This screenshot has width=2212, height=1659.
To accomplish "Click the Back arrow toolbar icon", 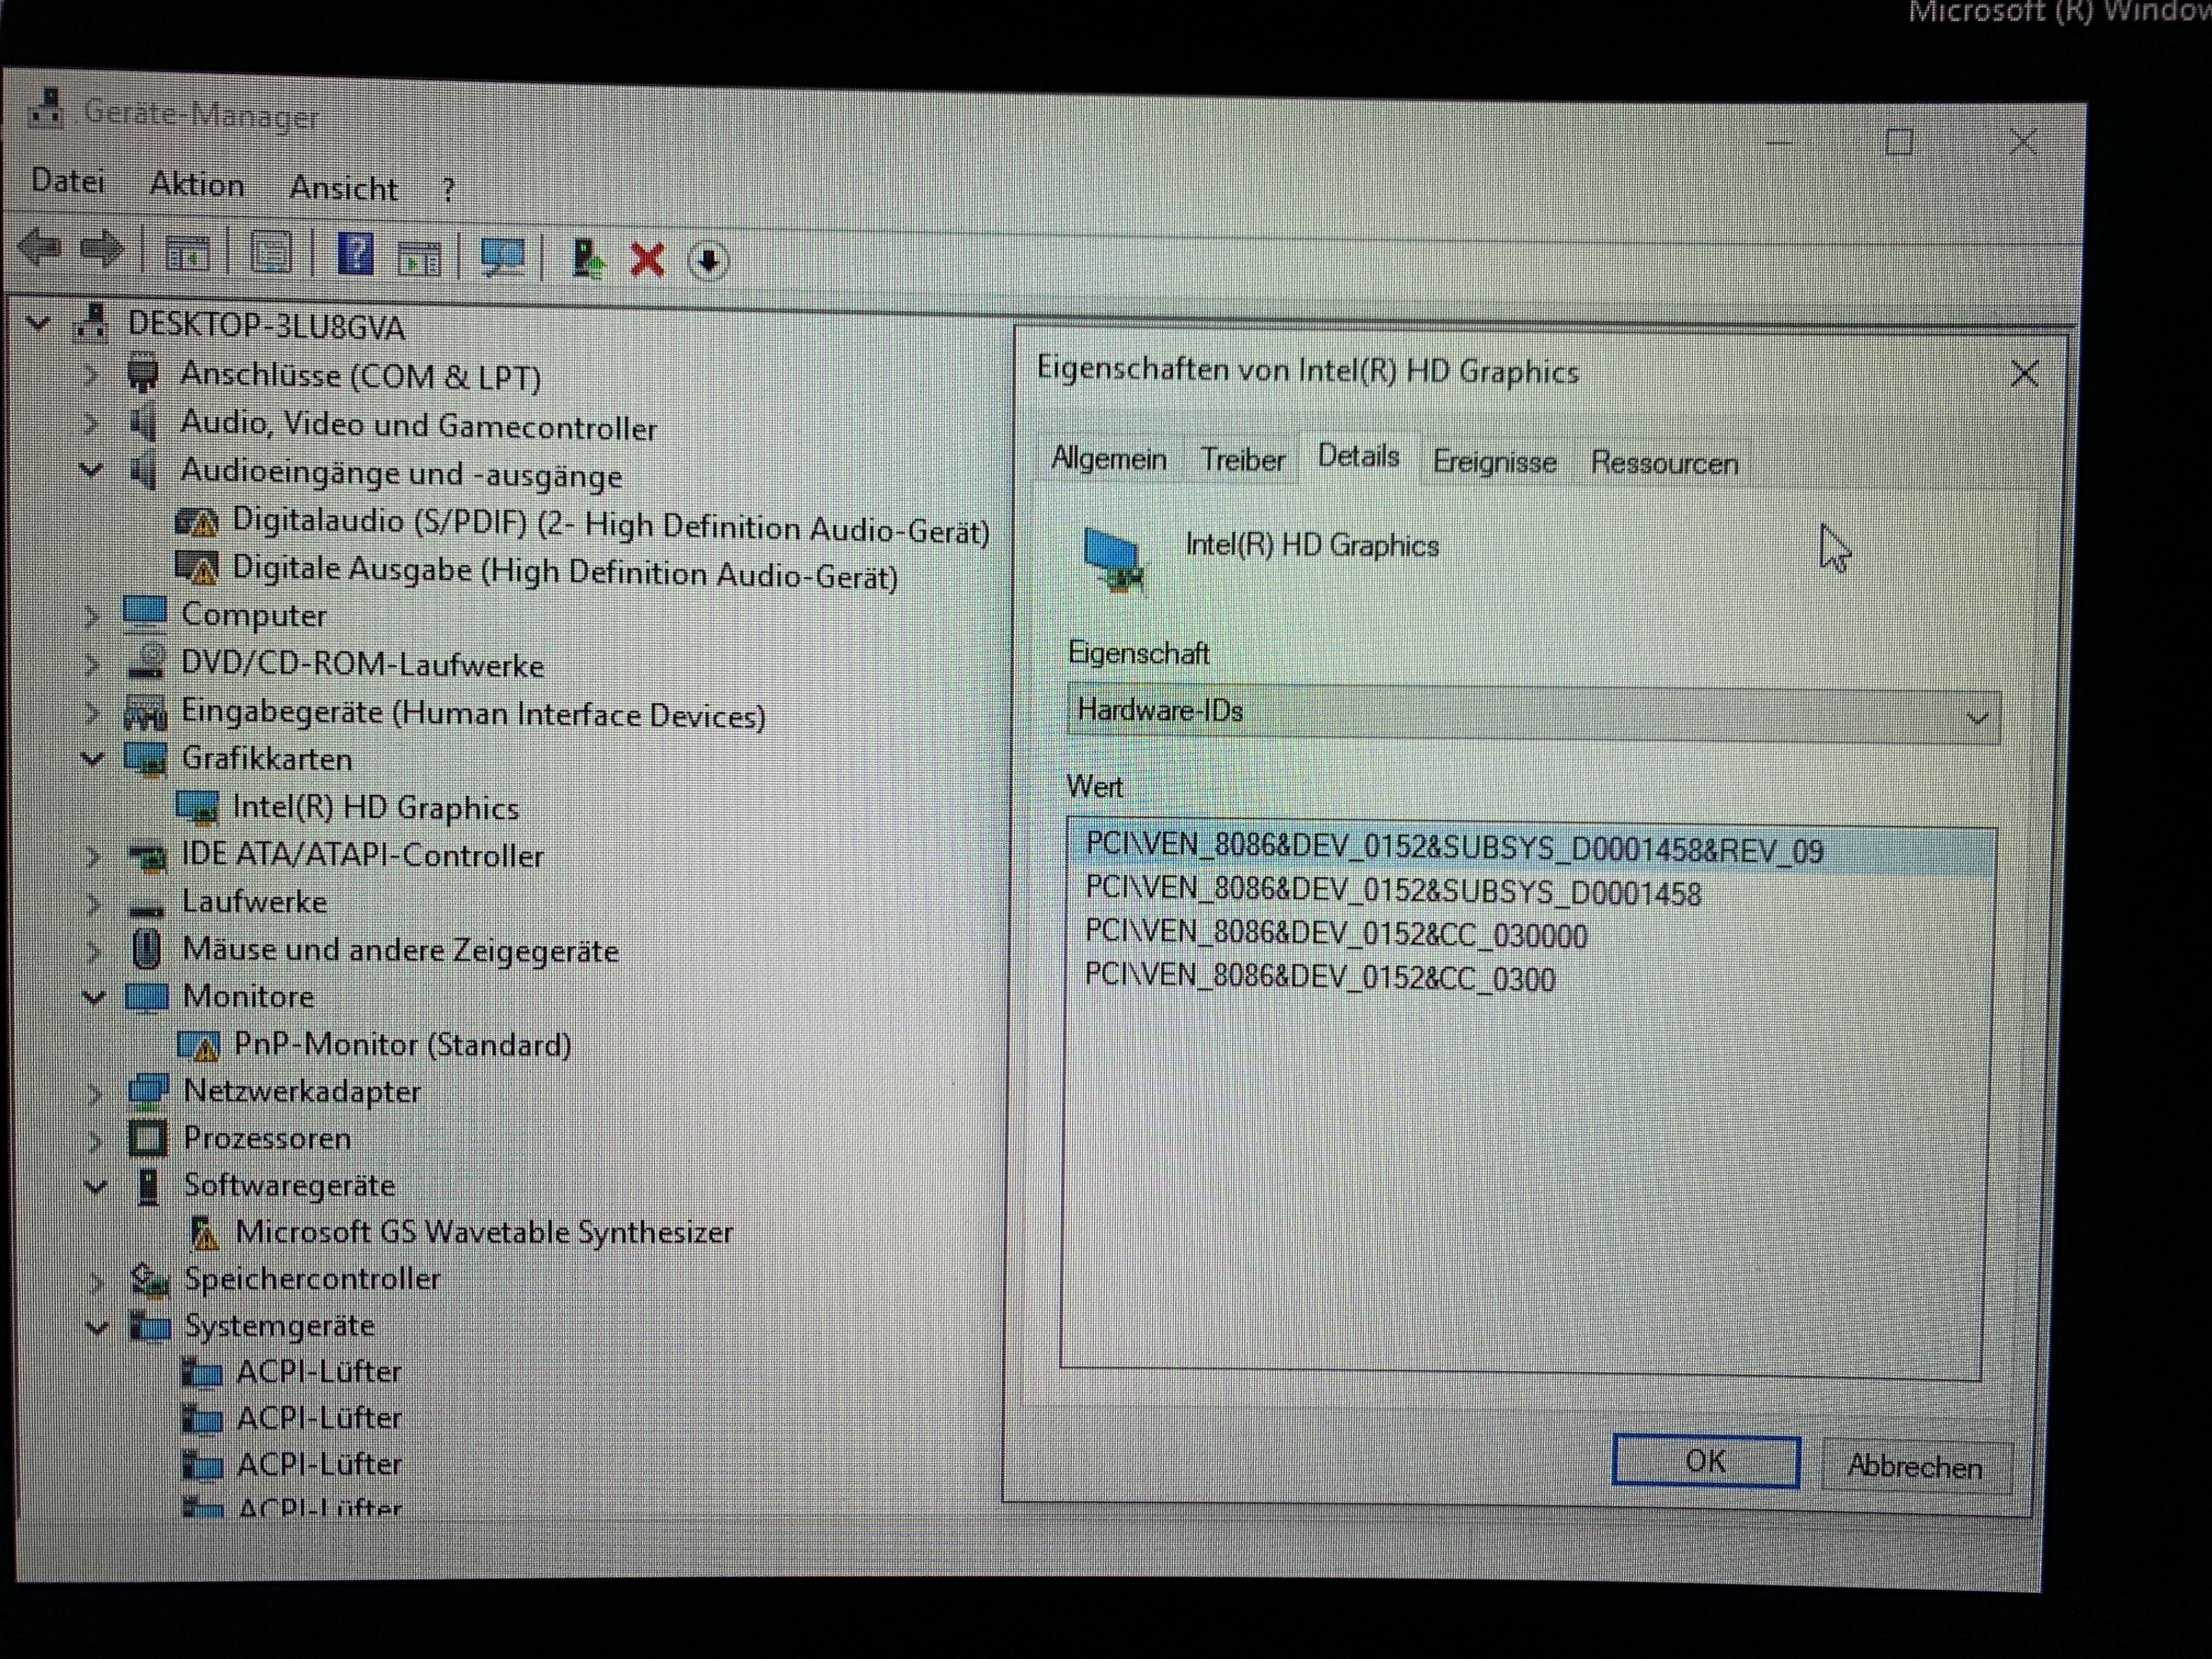I will click(40, 247).
